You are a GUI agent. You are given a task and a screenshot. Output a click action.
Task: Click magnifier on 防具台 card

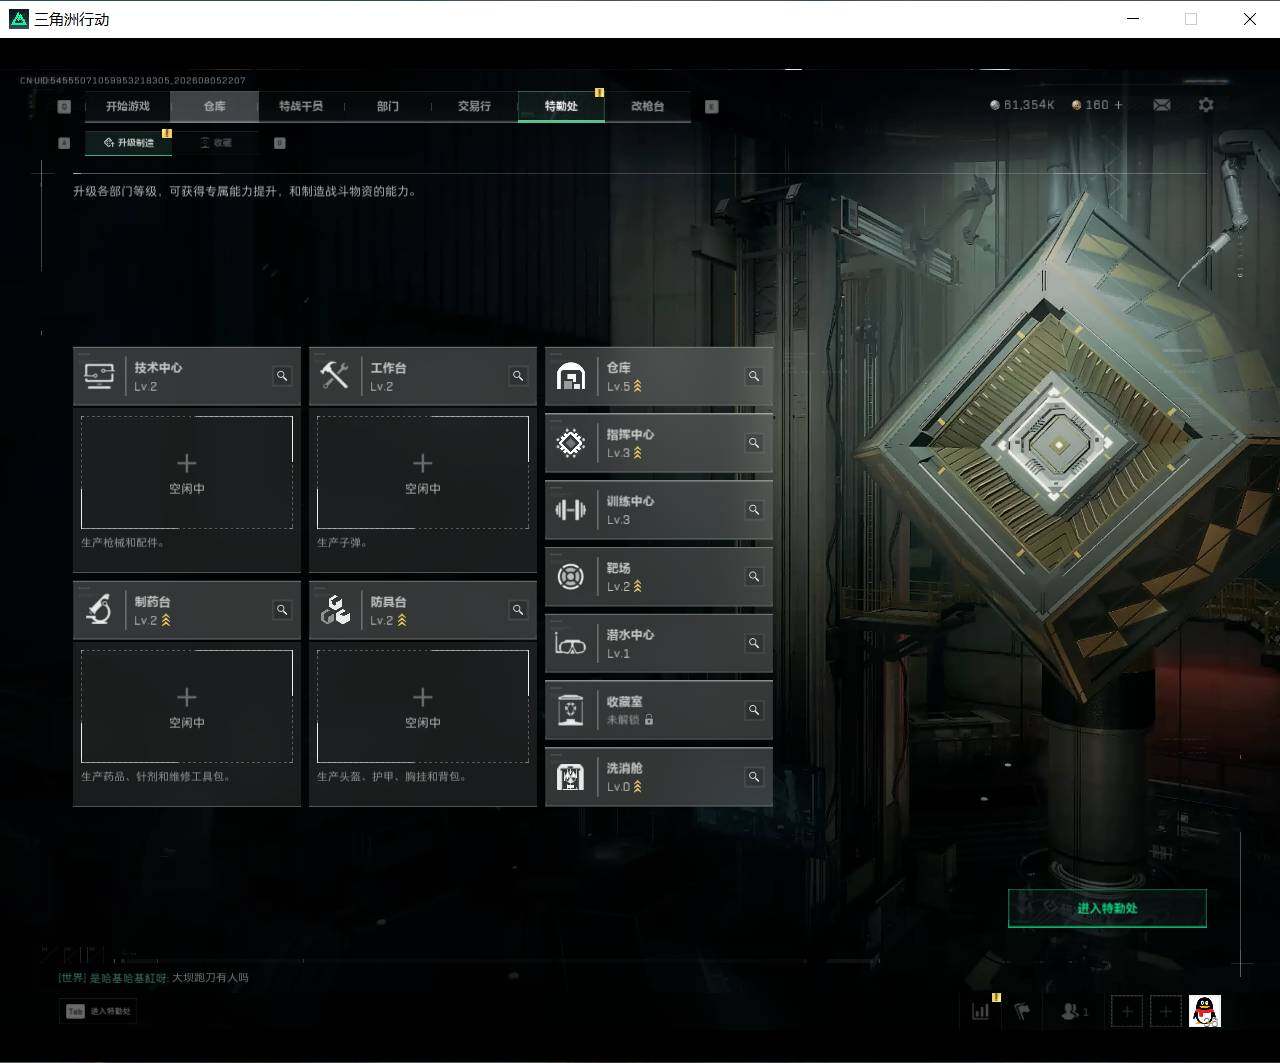point(518,610)
